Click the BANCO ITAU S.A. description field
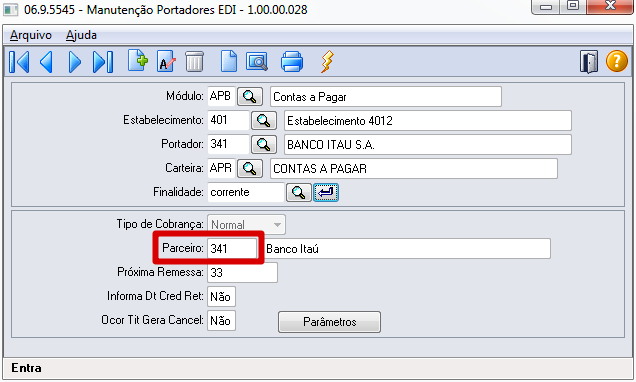The height and width of the screenshot is (382, 636). pos(428,144)
